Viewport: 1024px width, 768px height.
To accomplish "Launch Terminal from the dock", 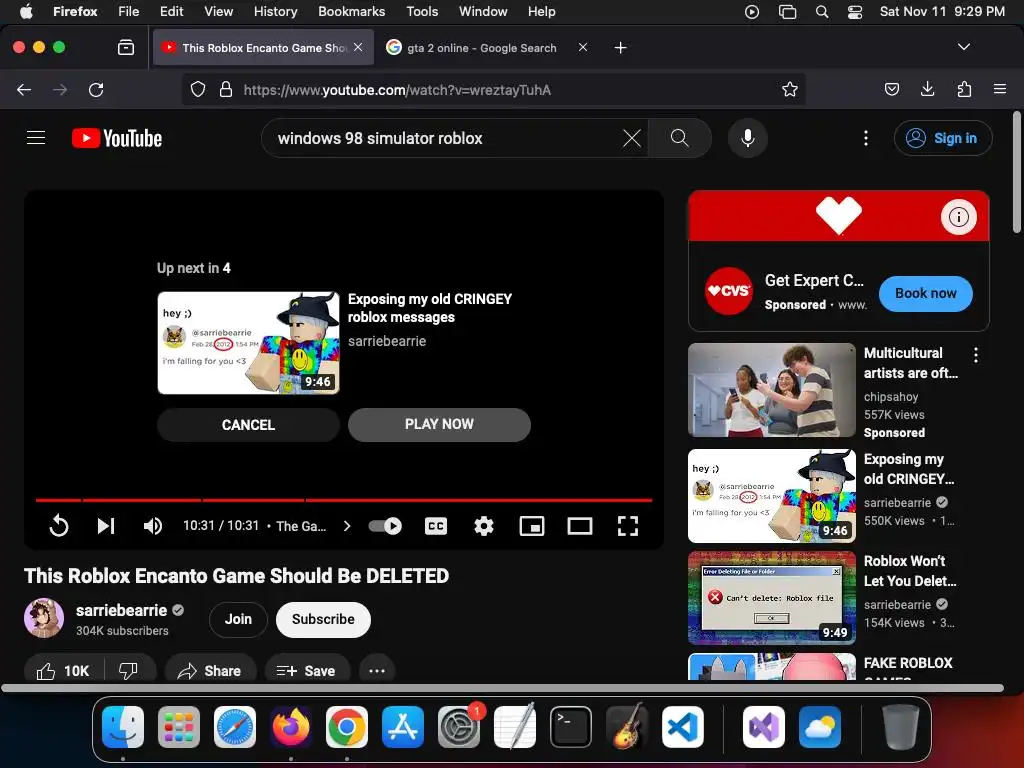I will pyautogui.click(x=571, y=727).
